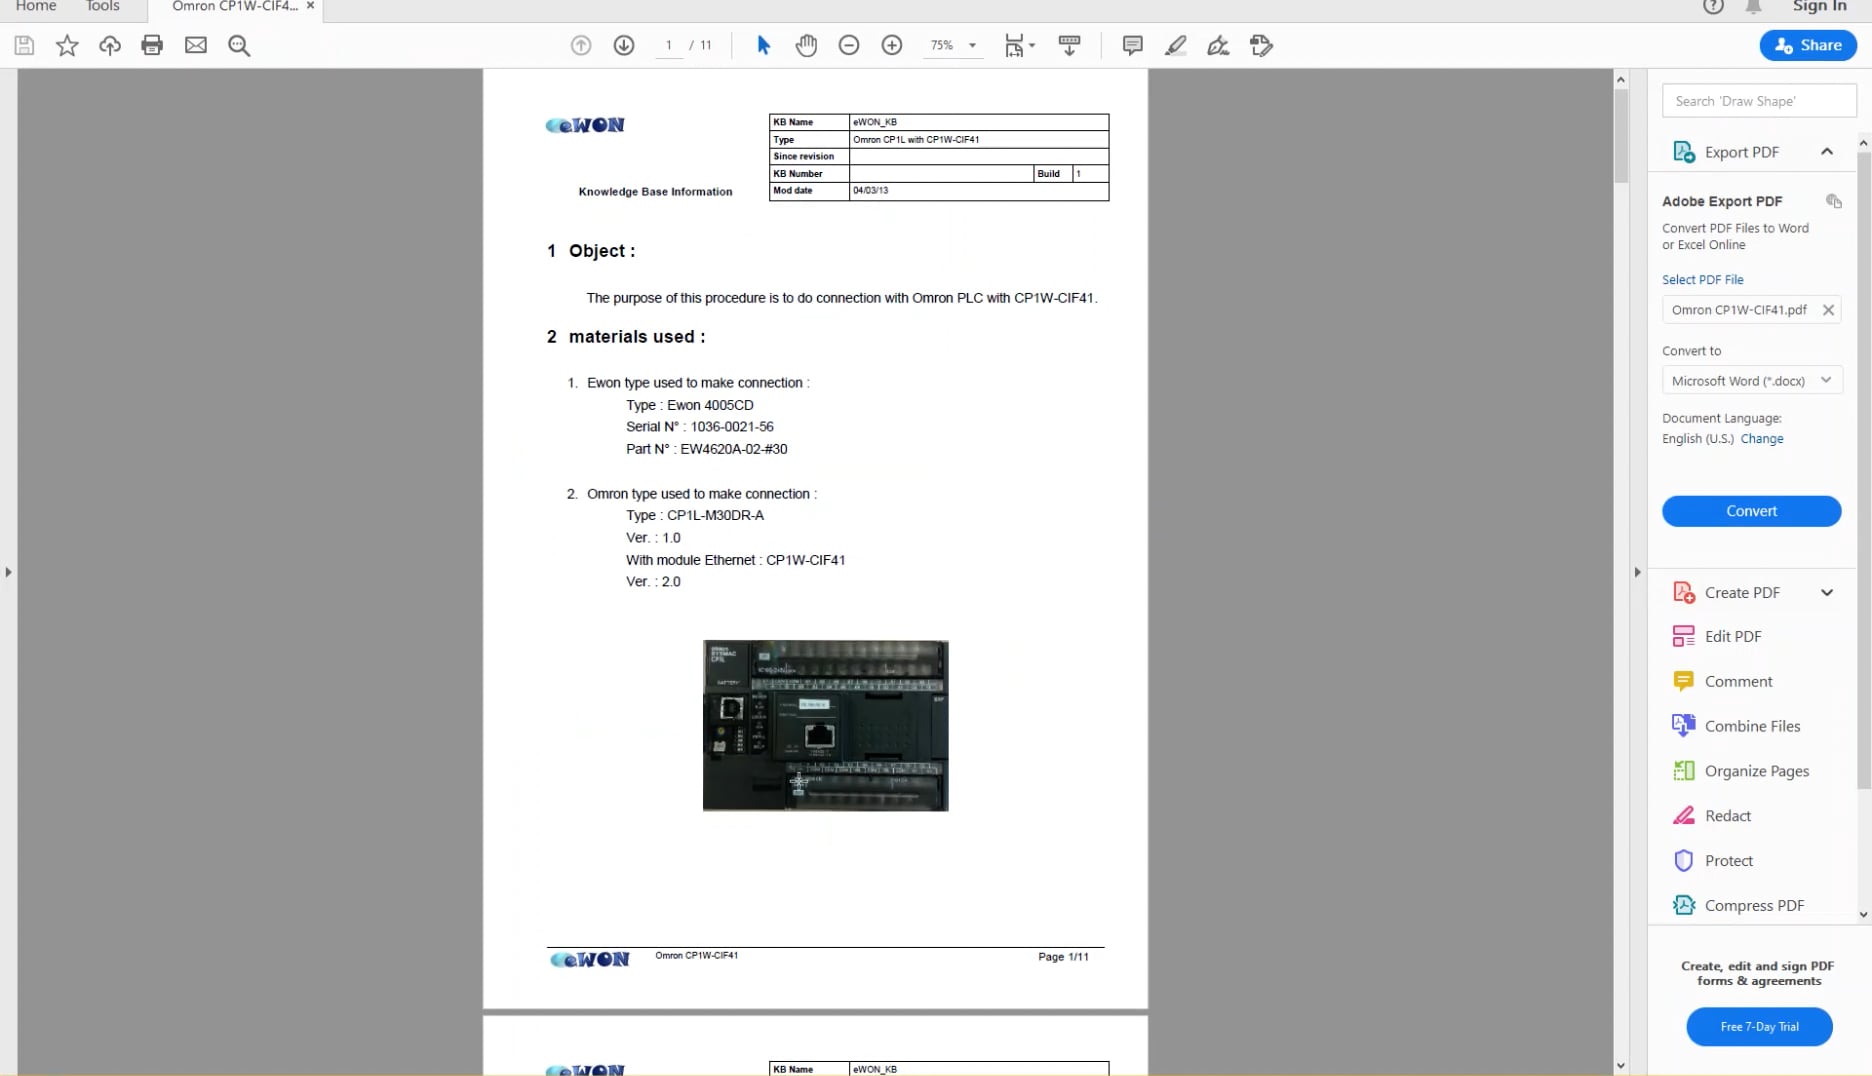Screen dimensions: 1872x1076
Task: Open the Tools menu
Action: point(101,7)
